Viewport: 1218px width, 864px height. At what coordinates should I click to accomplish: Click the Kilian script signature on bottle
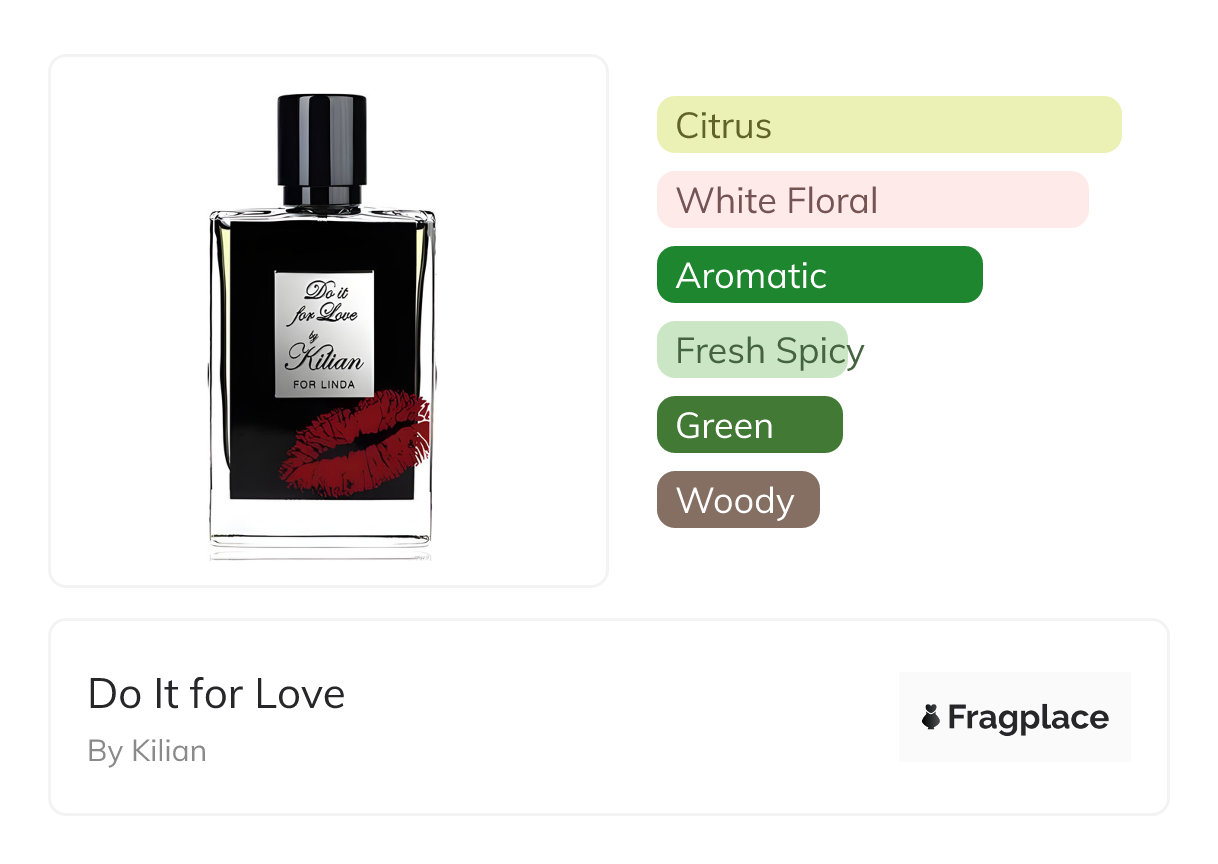(325, 357)
